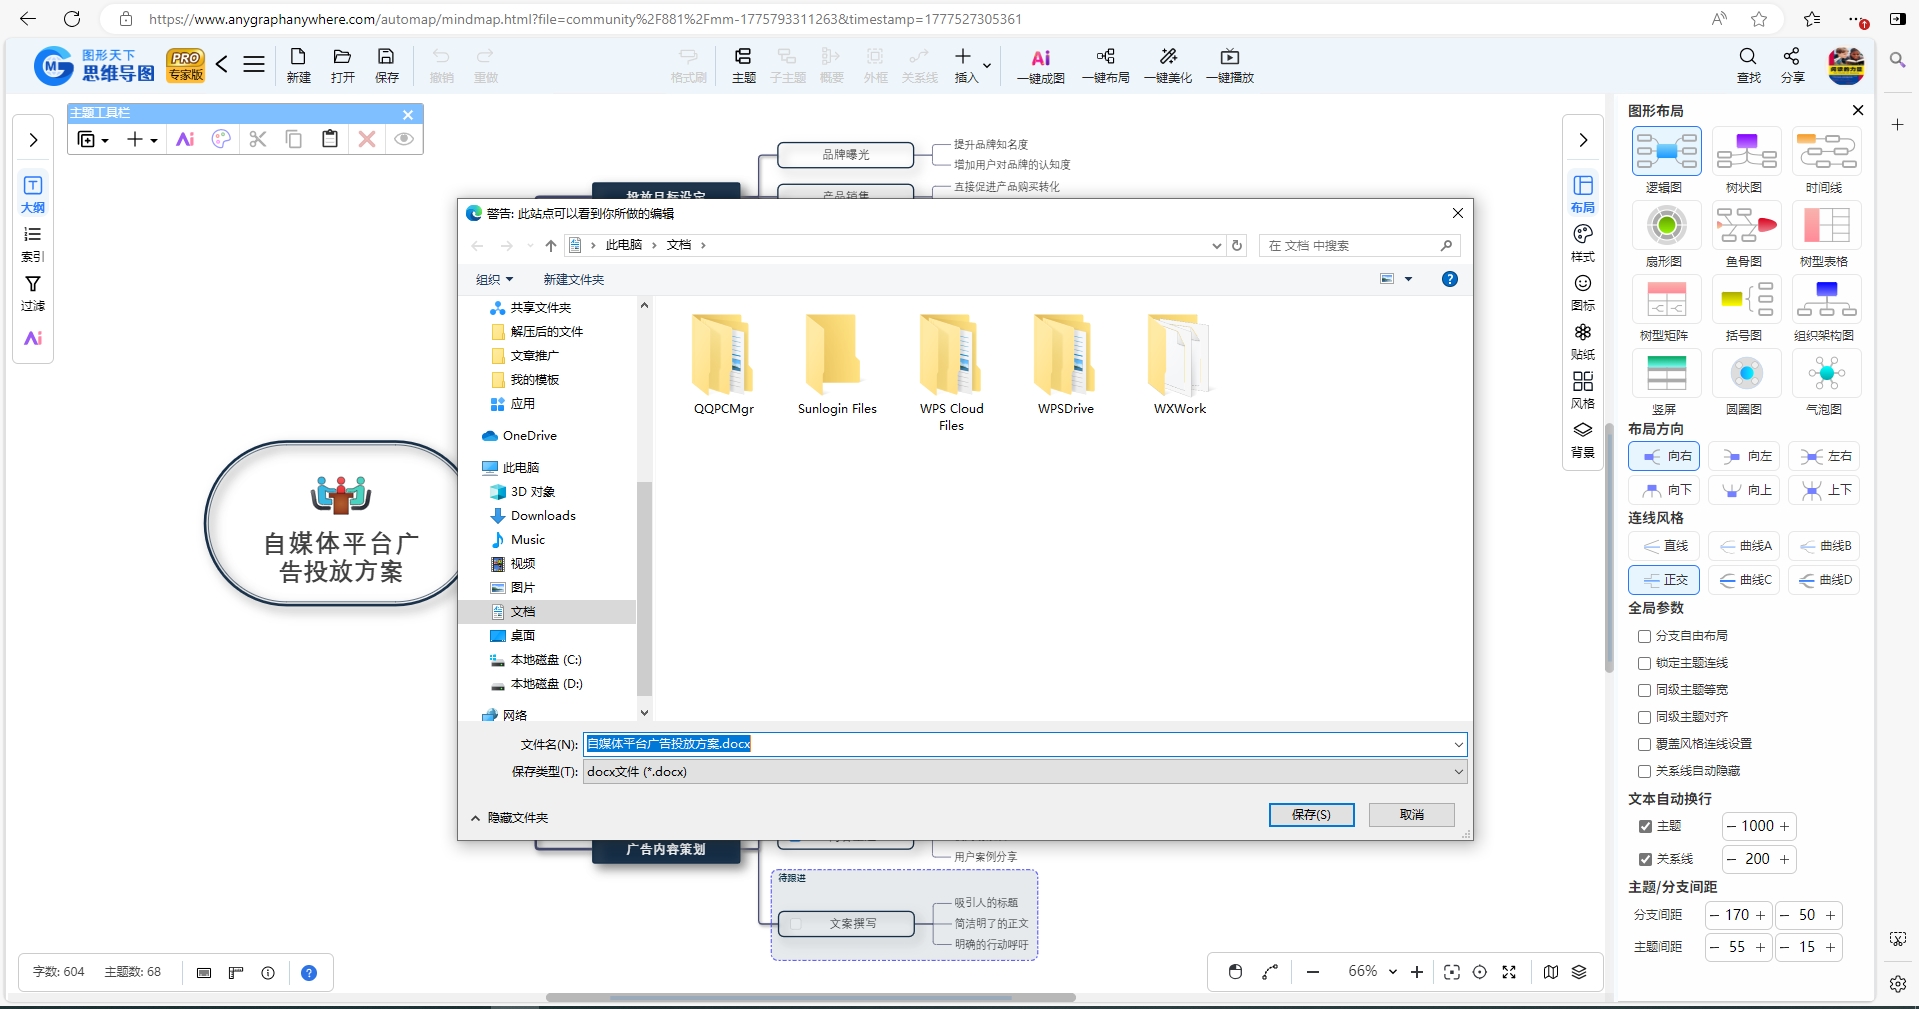This screenshot has height=1009, width=1919.
Task: Switch to 布局 layout tab
Action: click(1583, 194)
